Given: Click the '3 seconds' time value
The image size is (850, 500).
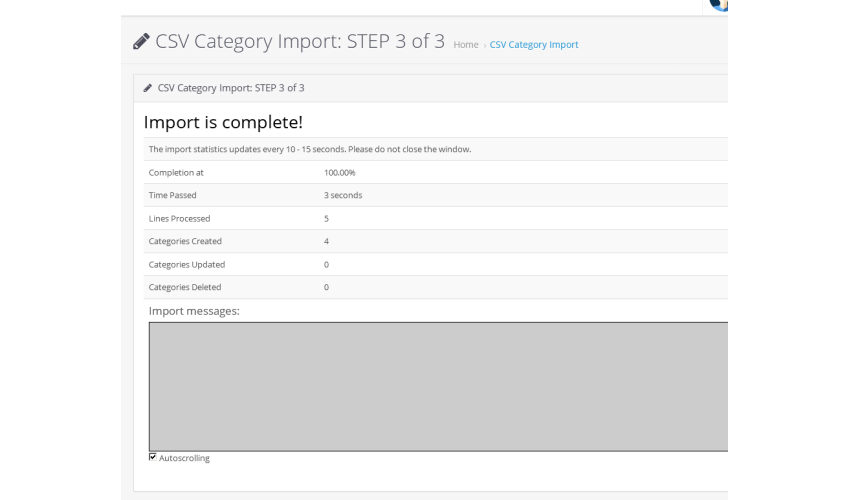Looking at the screenshot, I should (x=343, y=195).
